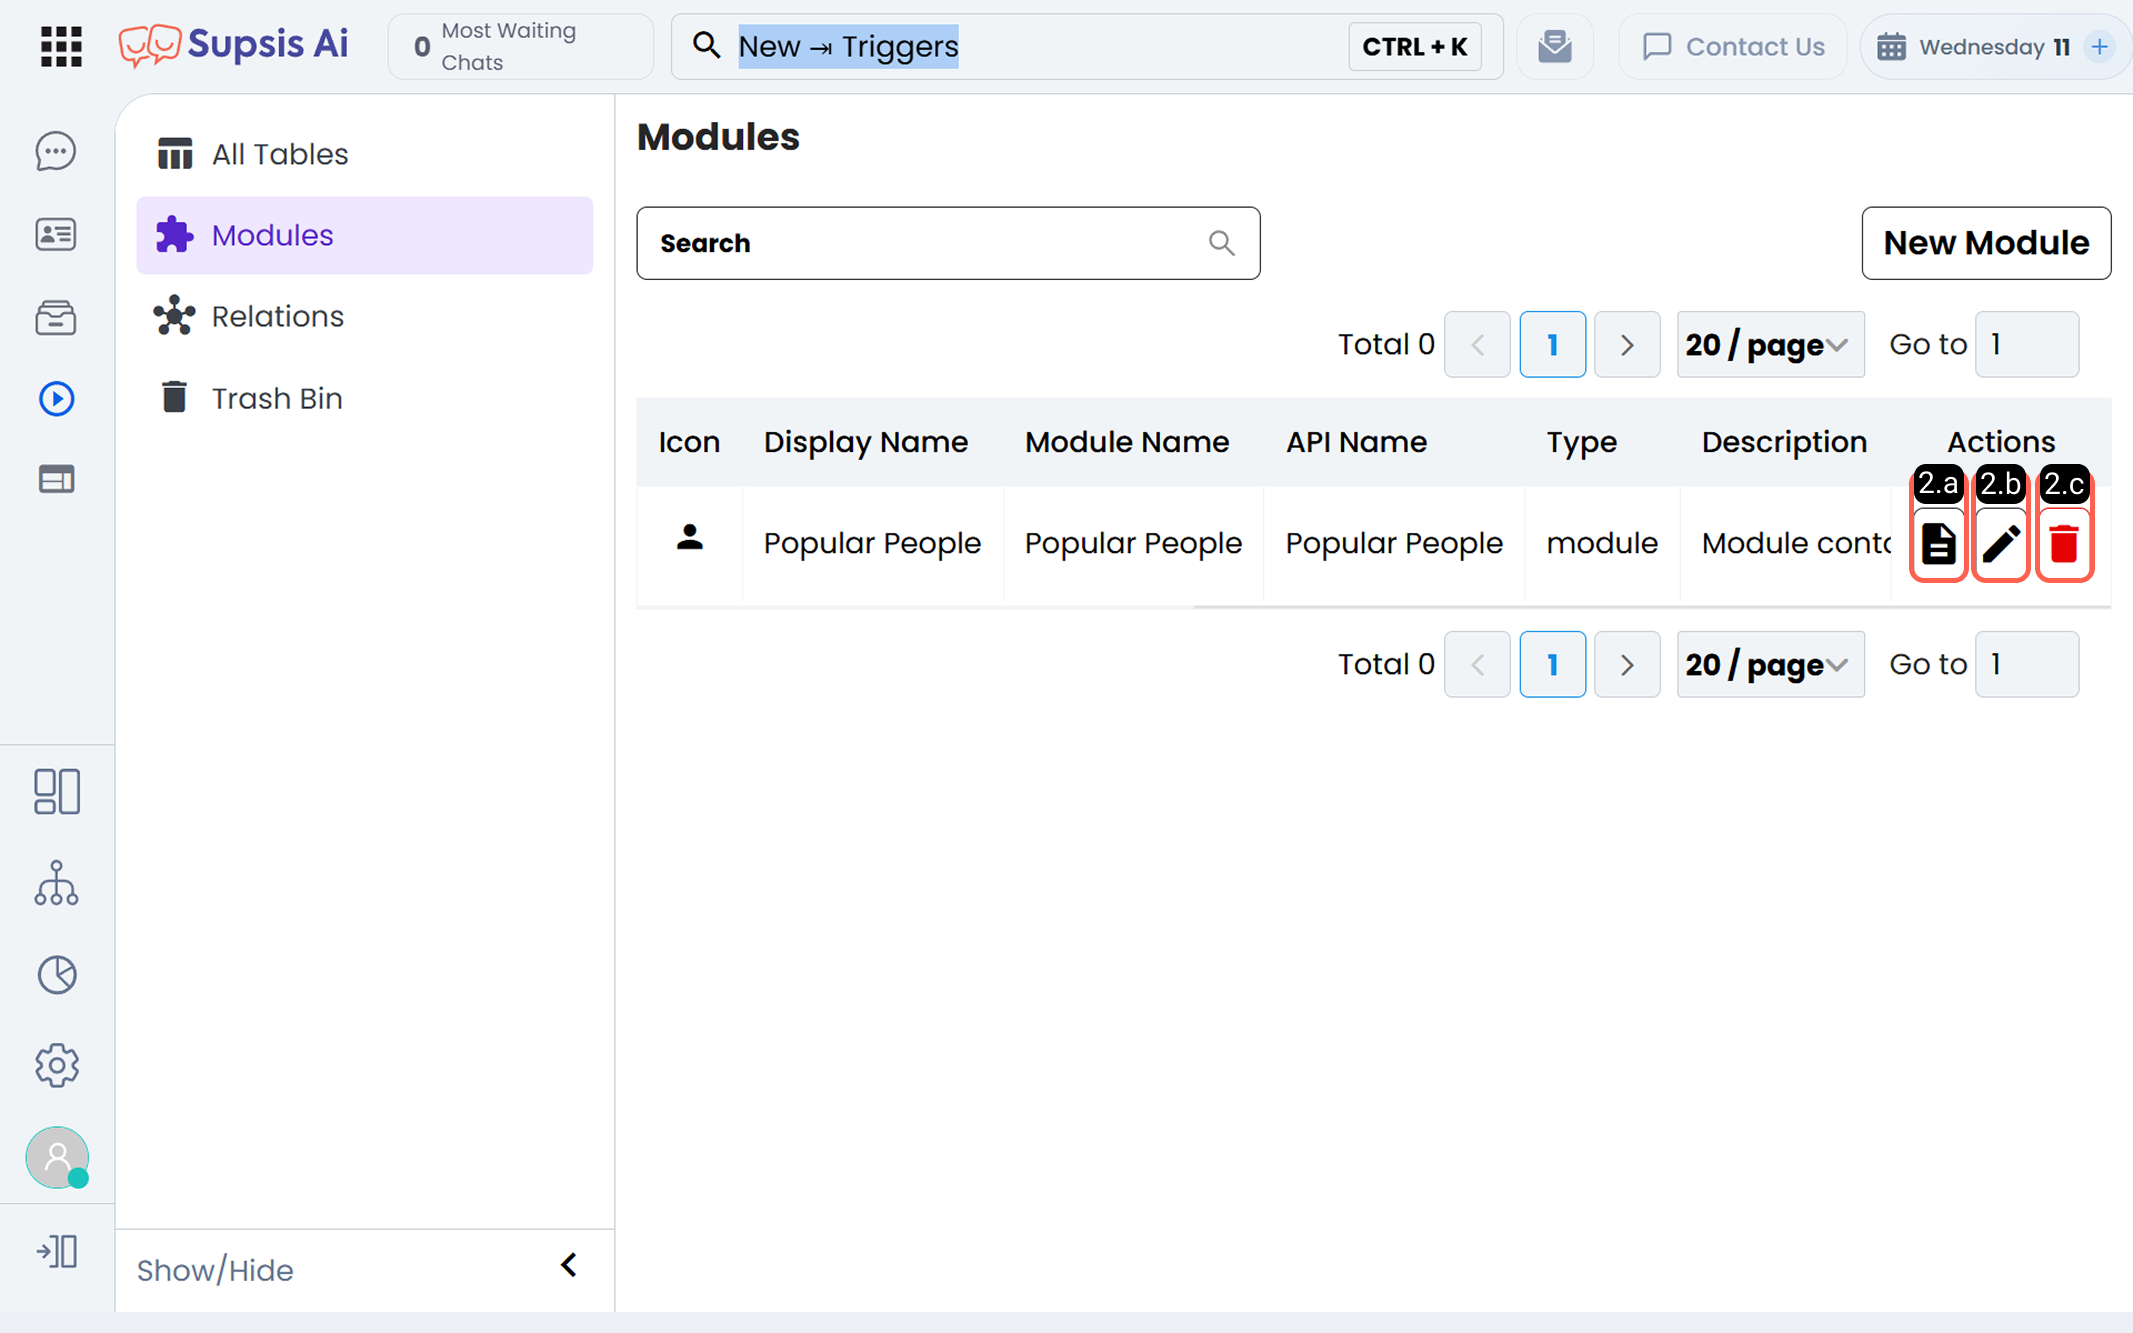2133x1333 pixels.
Task: View details document icon for Popular People
Action: point(1938,544)
